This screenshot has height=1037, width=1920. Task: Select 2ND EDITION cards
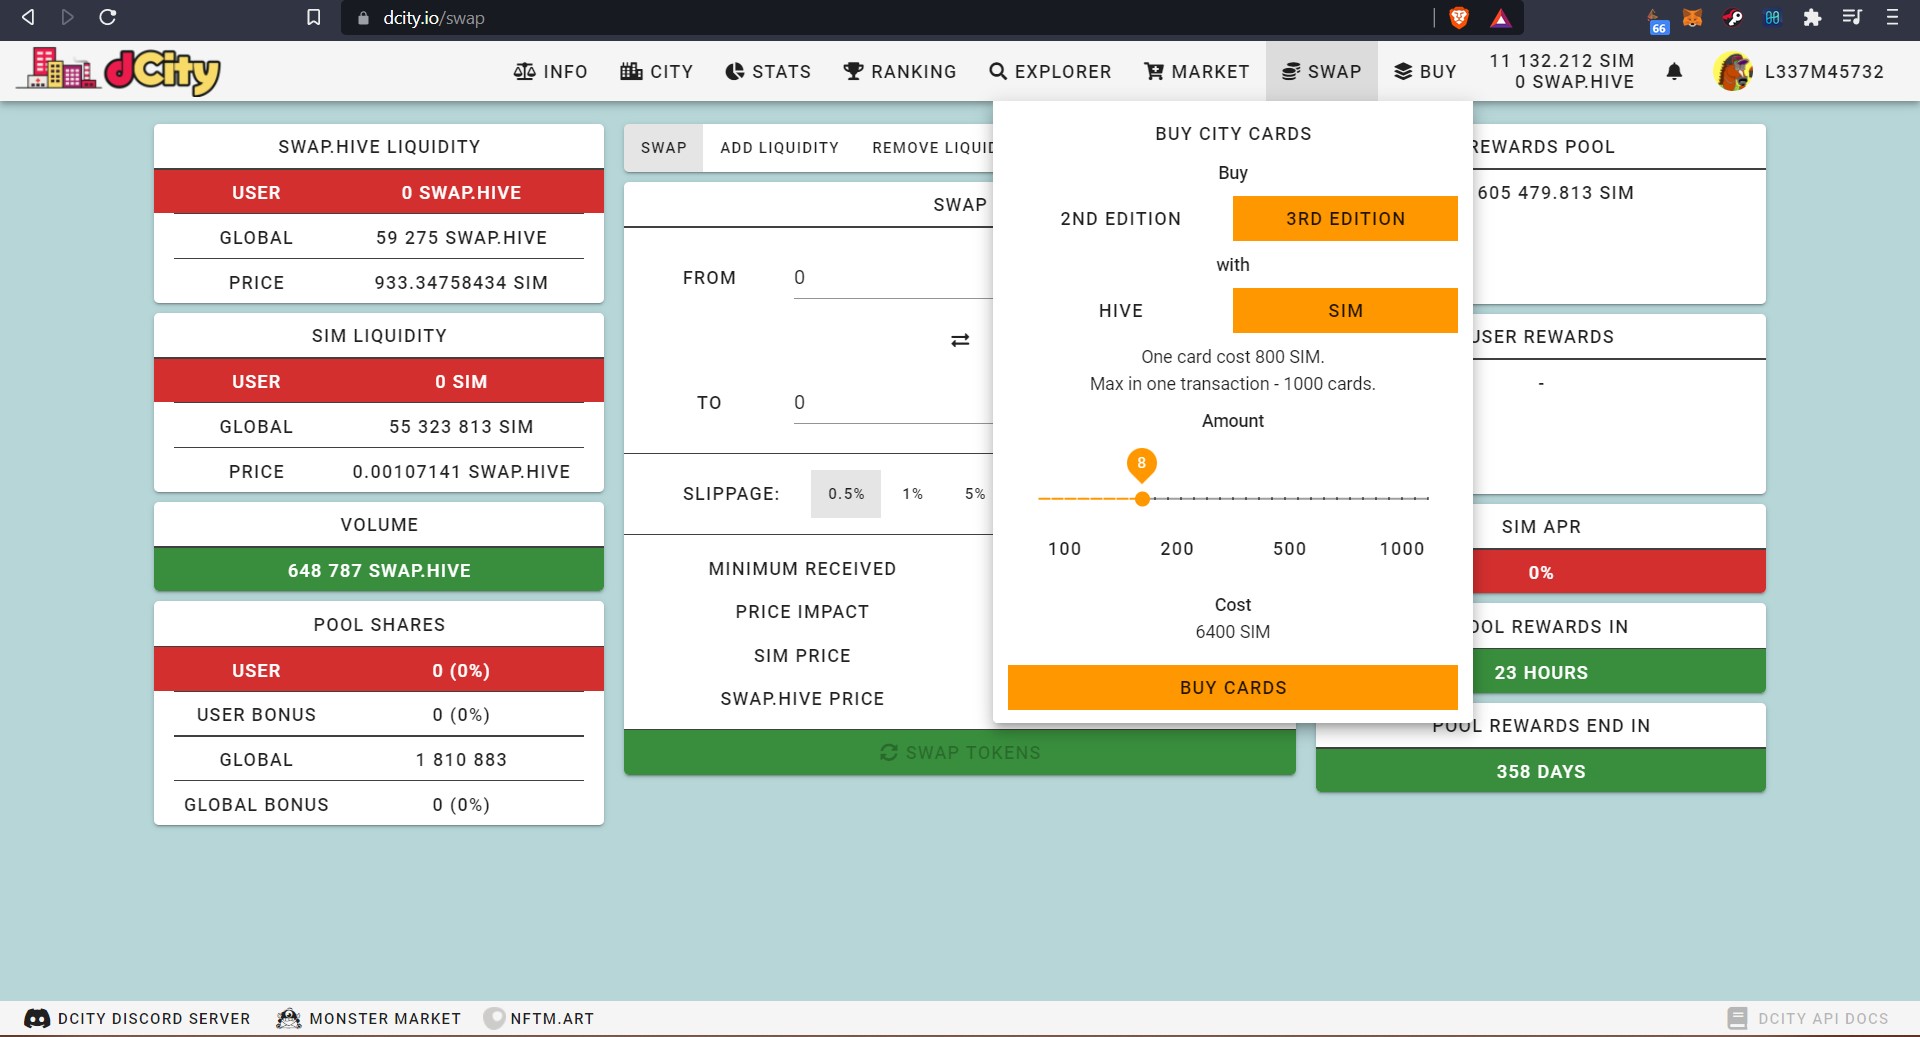tap(1120, 218)
